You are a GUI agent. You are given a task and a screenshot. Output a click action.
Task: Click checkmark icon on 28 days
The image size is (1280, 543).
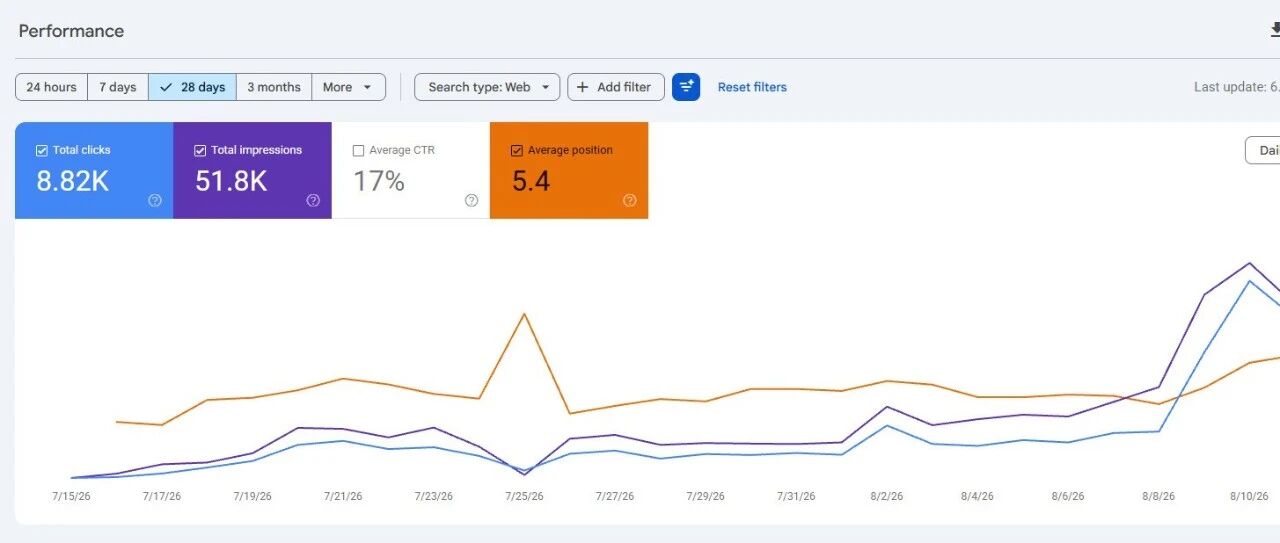(x=166, y=87)
